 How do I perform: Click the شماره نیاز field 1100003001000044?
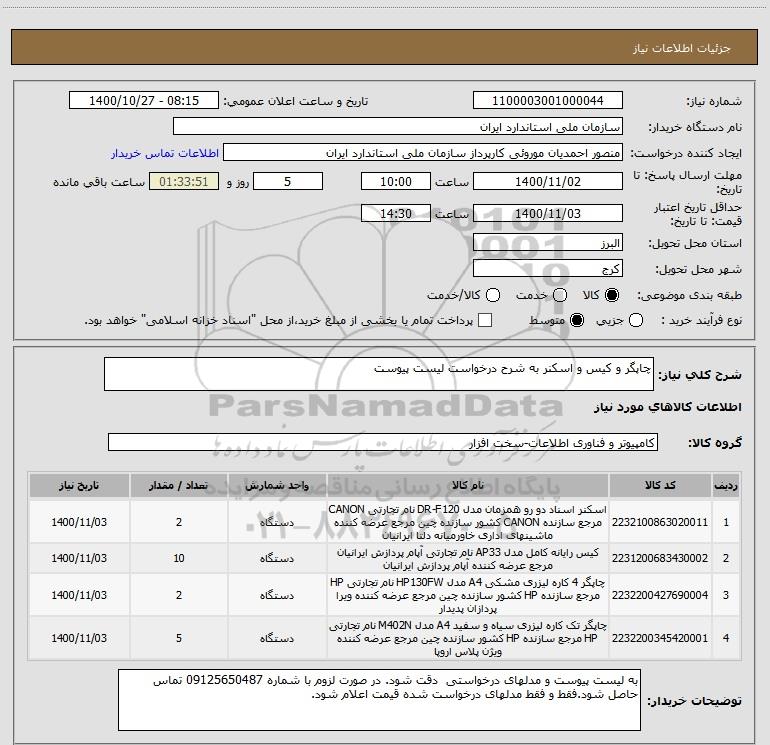click(548, 101)
